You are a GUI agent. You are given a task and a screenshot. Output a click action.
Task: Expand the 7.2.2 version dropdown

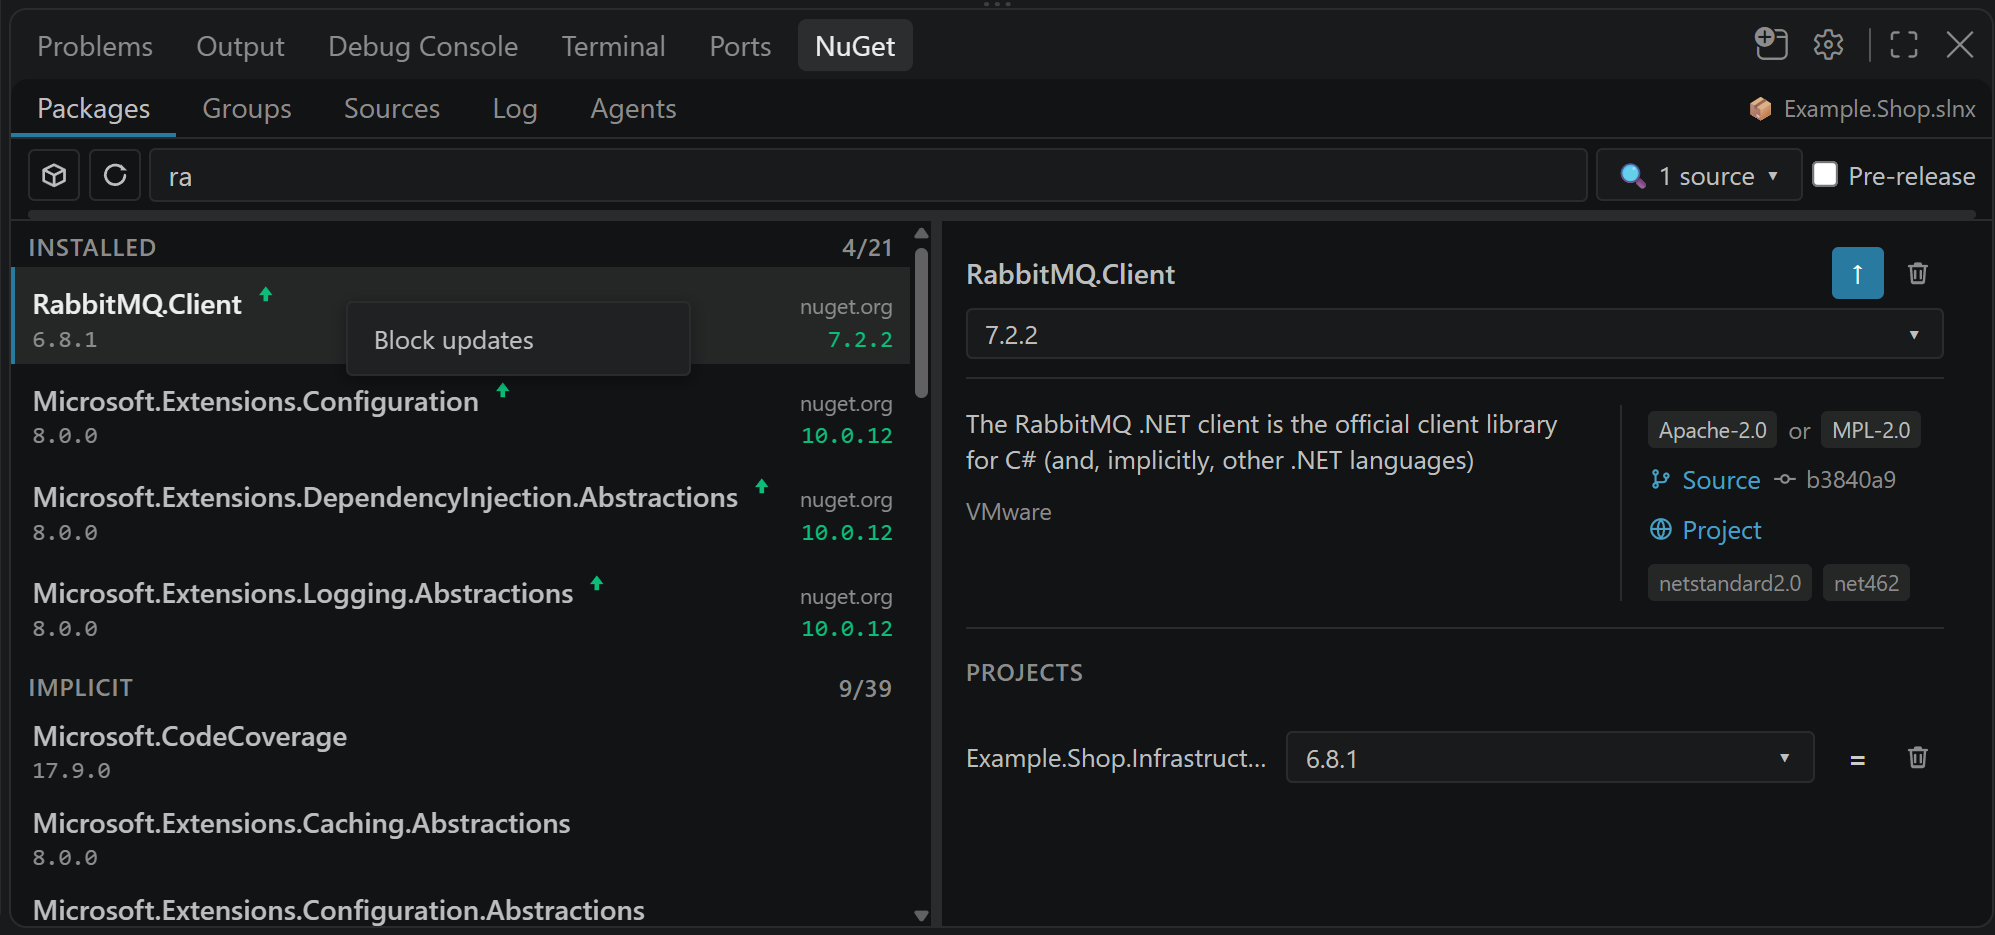[1454, 334]
